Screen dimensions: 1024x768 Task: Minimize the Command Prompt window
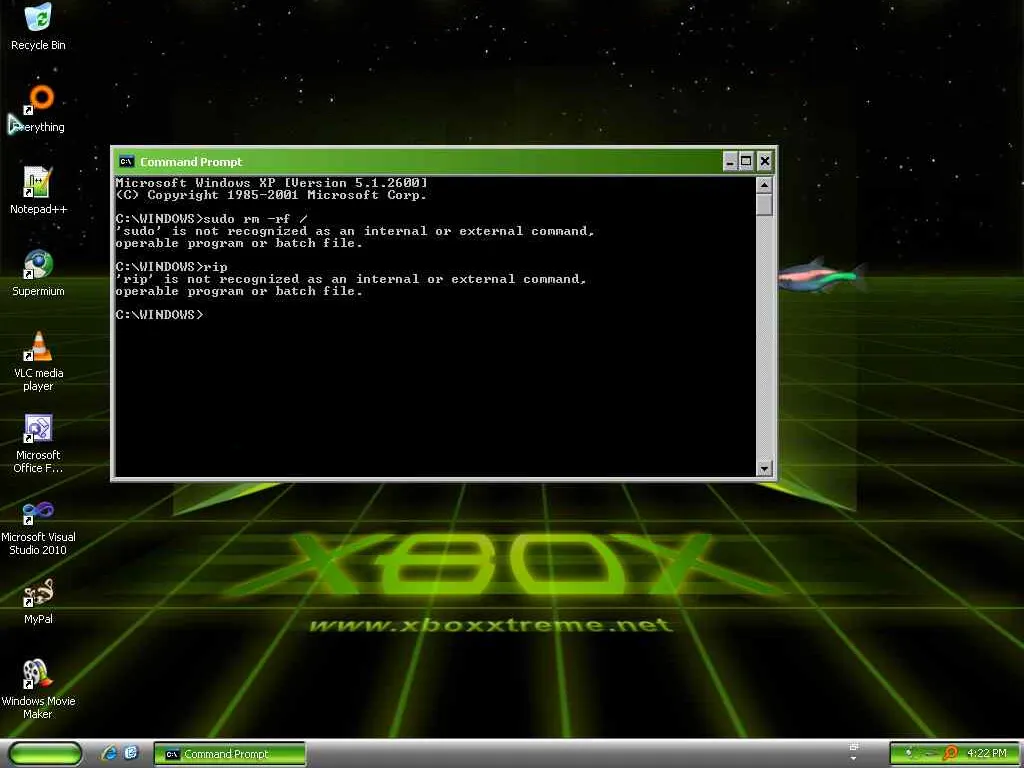point(730,161)
